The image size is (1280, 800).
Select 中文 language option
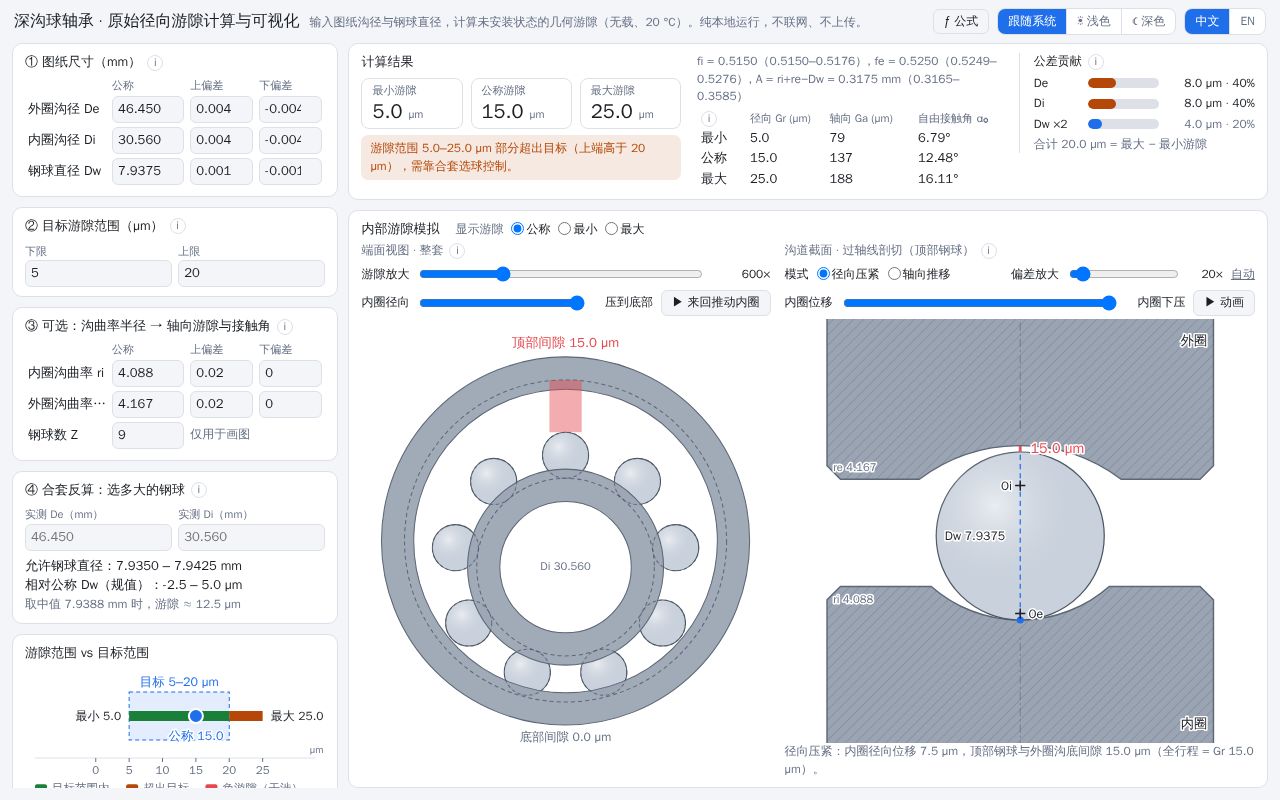point(1207,21)
